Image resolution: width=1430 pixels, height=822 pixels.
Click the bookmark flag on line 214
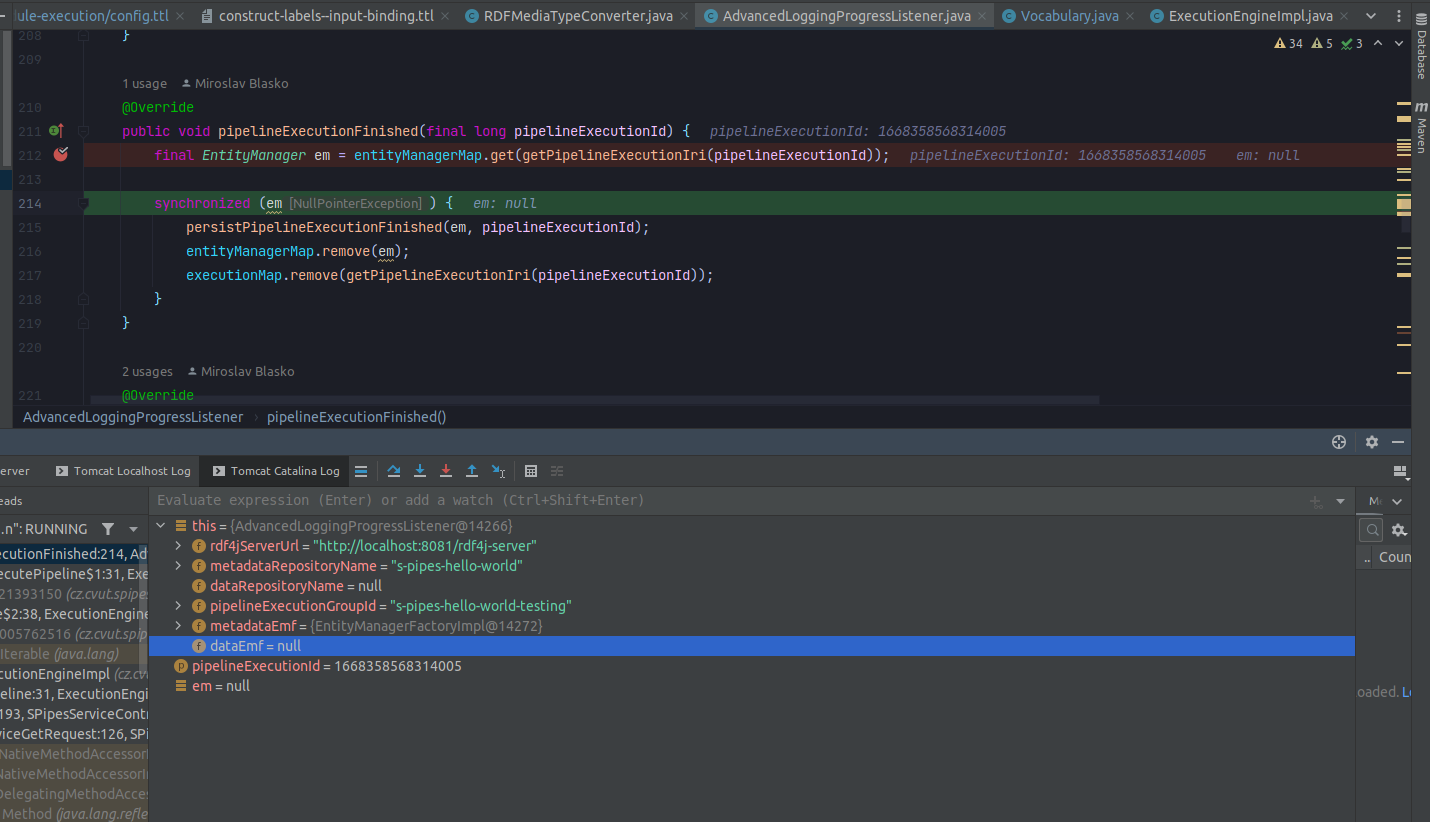(83, 203)
